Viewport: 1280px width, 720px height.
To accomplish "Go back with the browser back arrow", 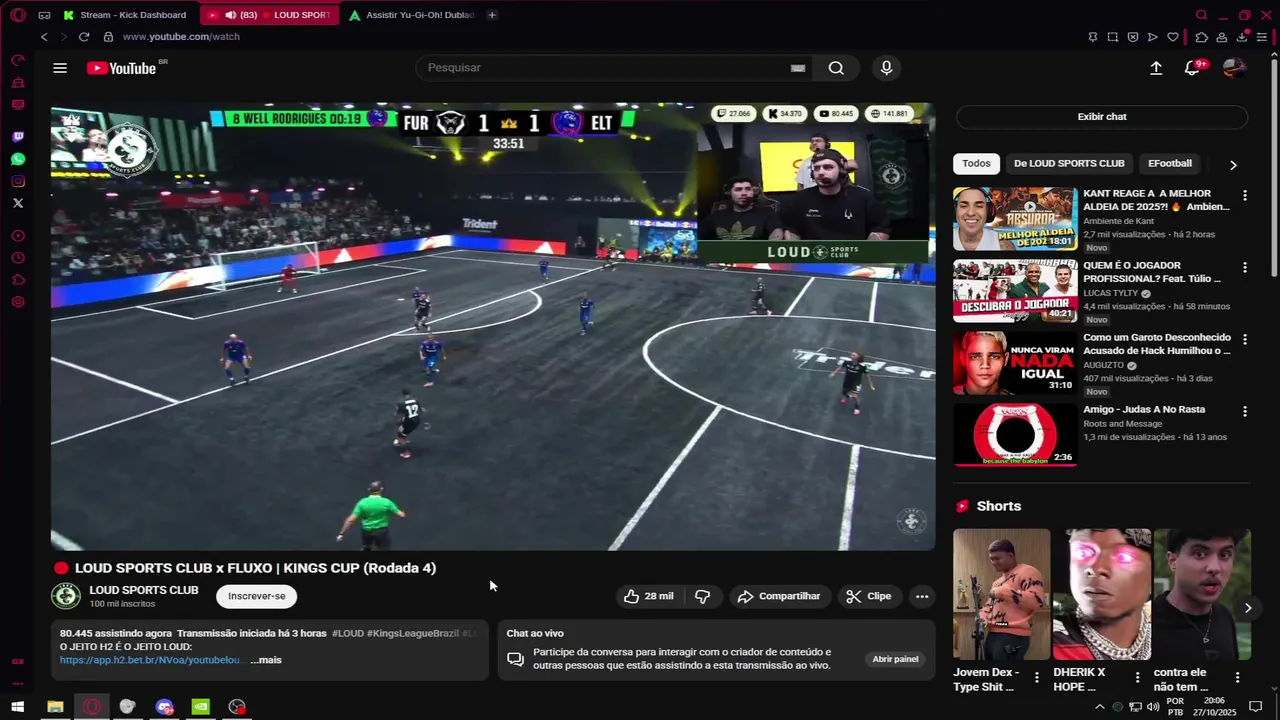I will click(44, 37).
